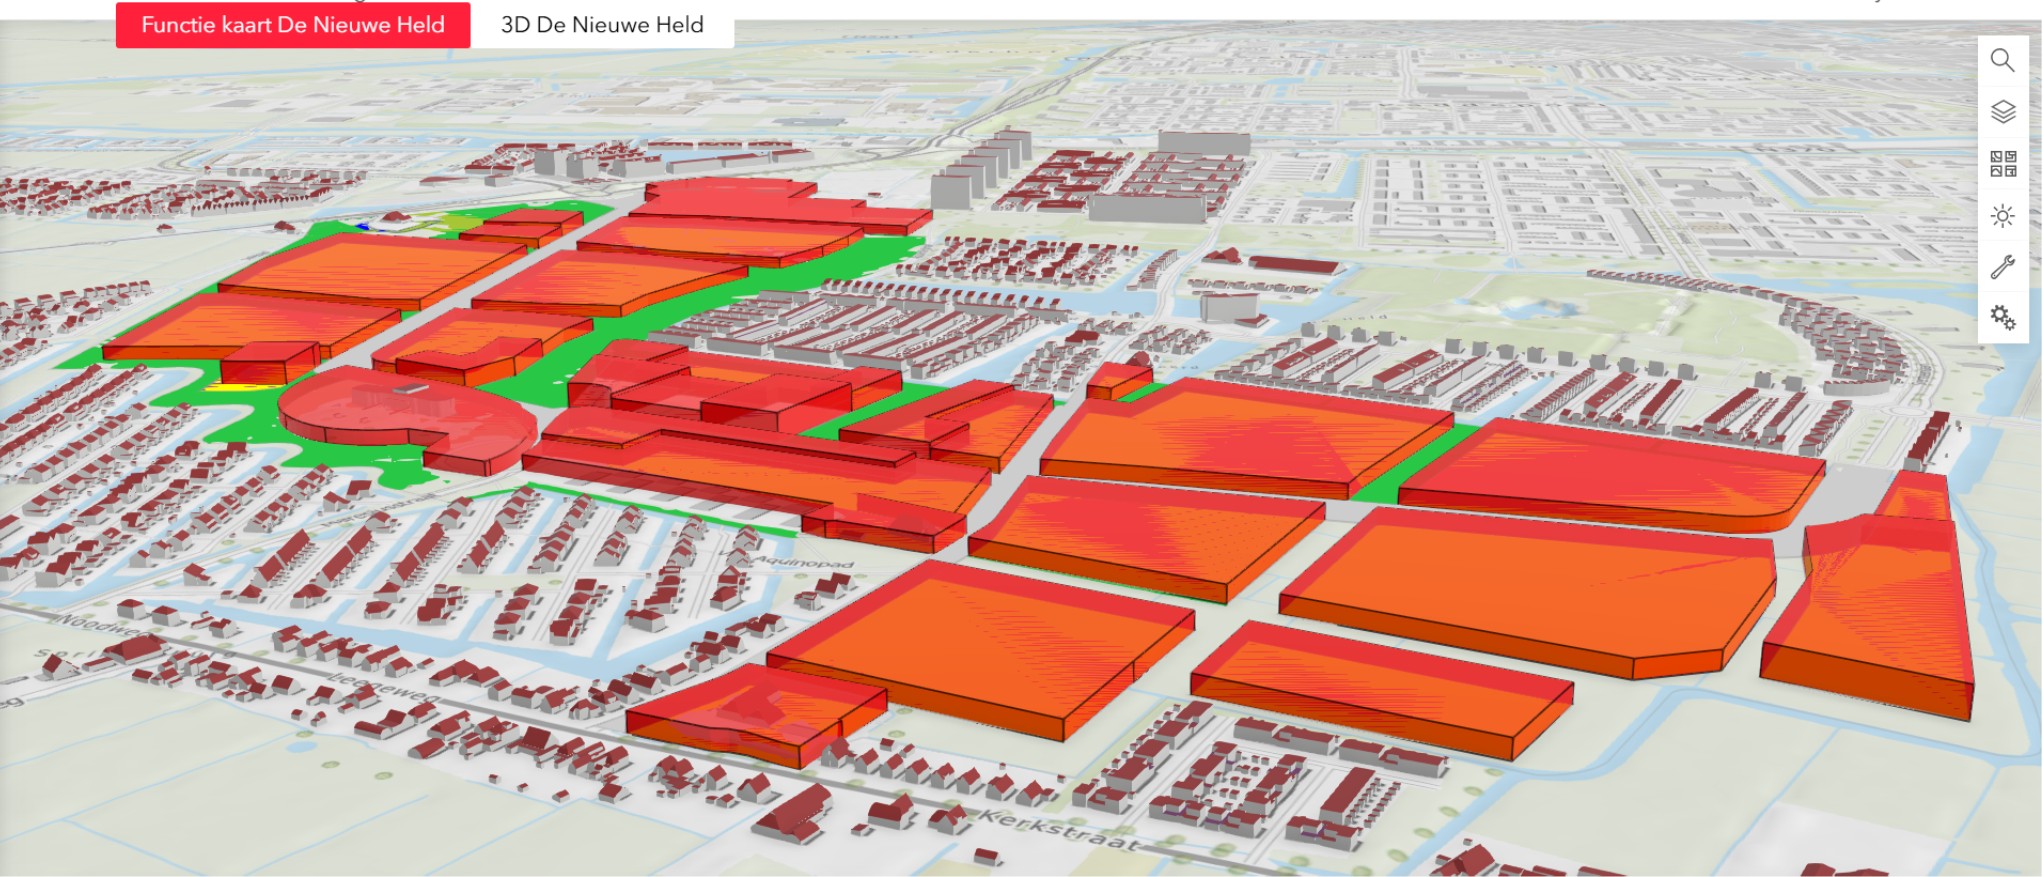The image size is (2043, 877).
Task: Open the wrench tools icon
Action: click(x=2002, y=267)
